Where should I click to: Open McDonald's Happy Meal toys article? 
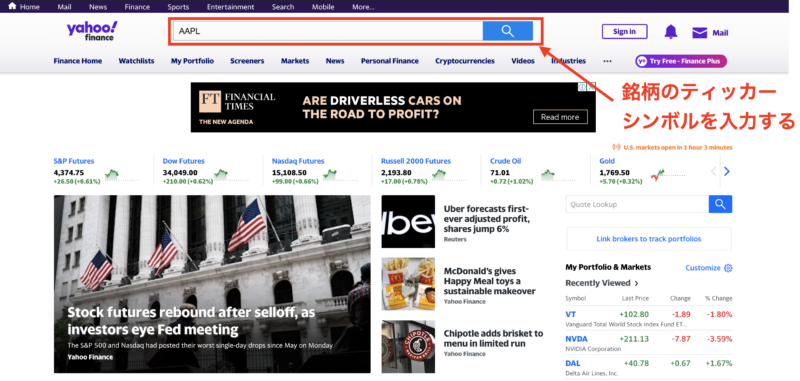tap(489, 281)
